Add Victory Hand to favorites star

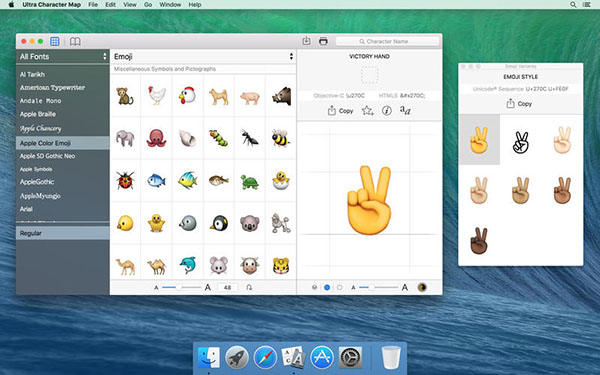point(367,111)
